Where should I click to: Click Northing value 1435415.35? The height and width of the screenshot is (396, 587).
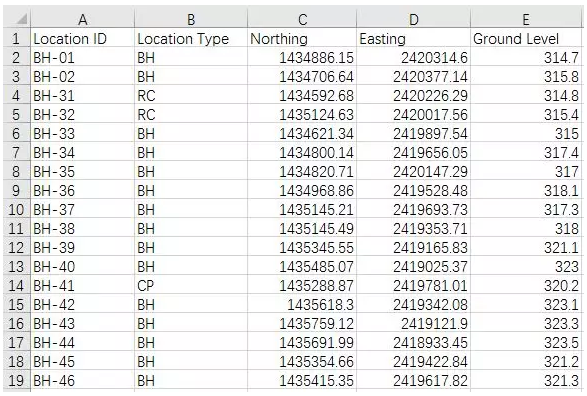302,381
